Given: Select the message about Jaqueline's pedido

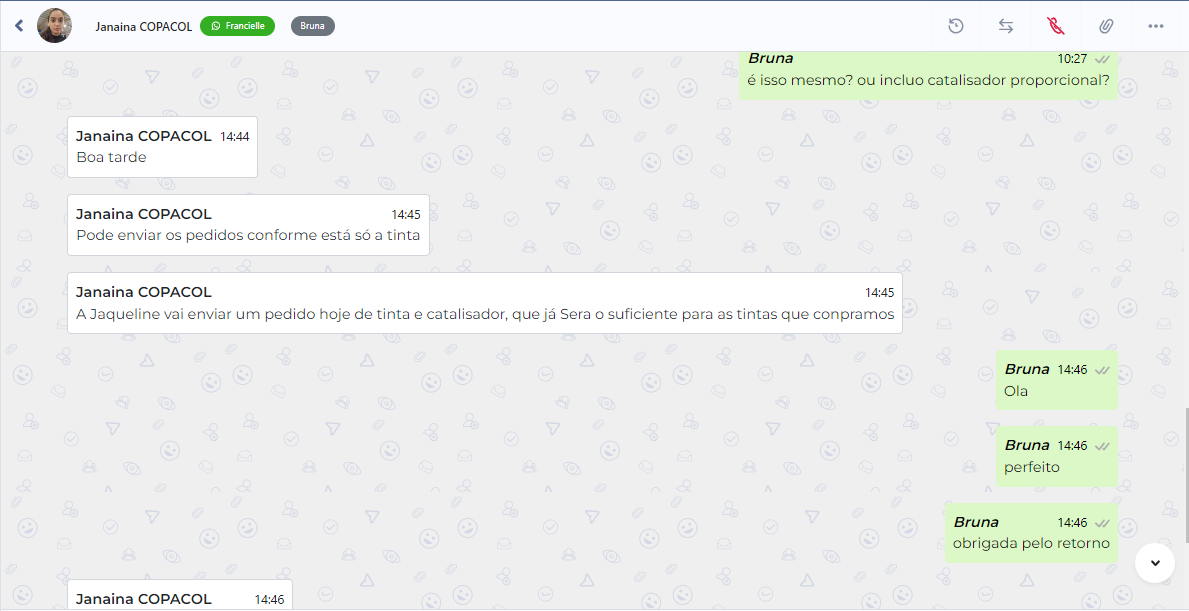Looking at the screenshot, I should pyautogui.click(x=485, y=303).
